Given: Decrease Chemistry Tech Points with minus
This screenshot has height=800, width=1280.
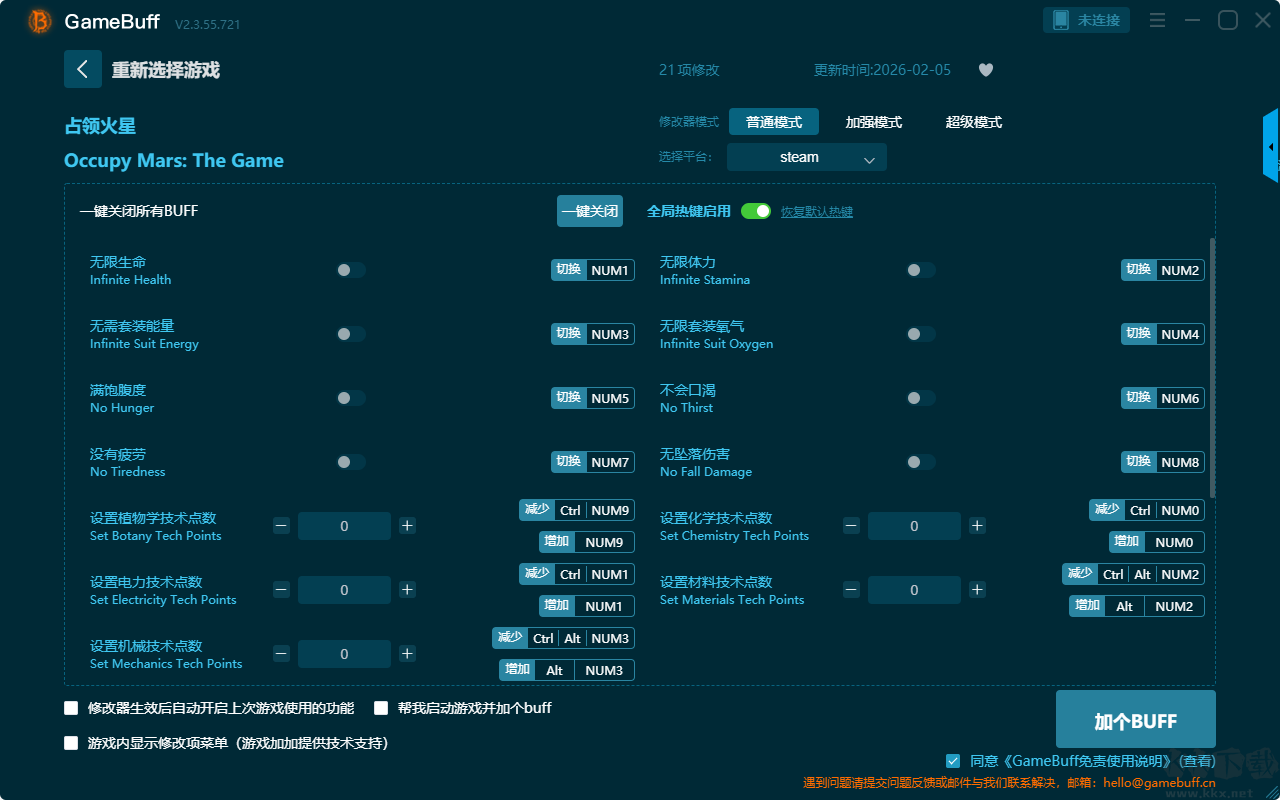Looking at the screenshot, I should pyautogui.click(x=851, y=526).
